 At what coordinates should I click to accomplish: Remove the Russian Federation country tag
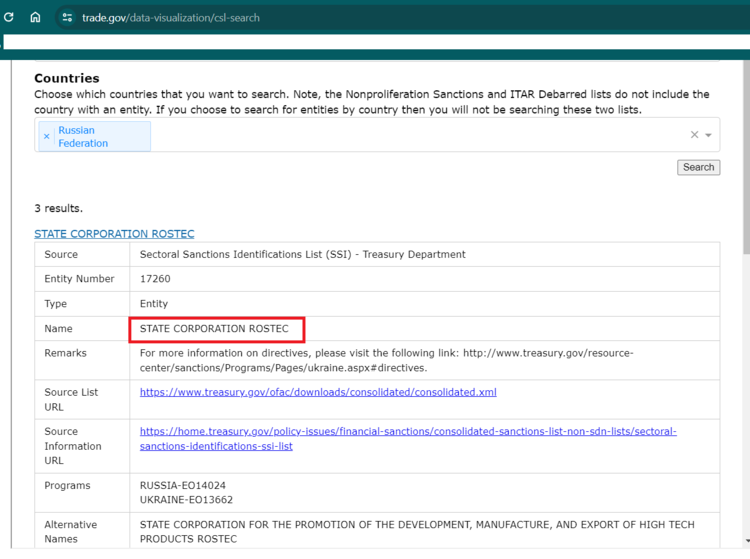pyautogui.click(x=46, y=137)
